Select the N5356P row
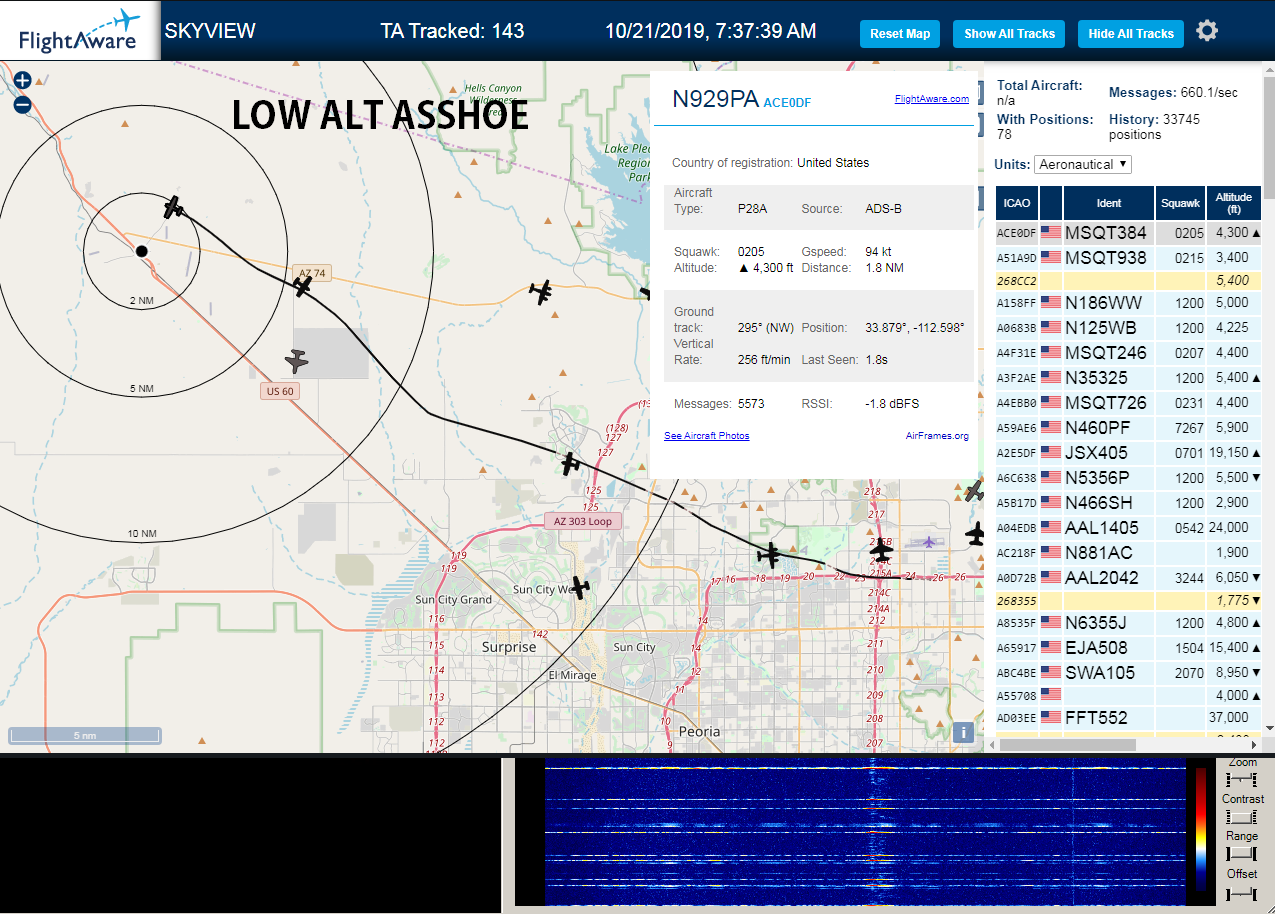 1129,478
